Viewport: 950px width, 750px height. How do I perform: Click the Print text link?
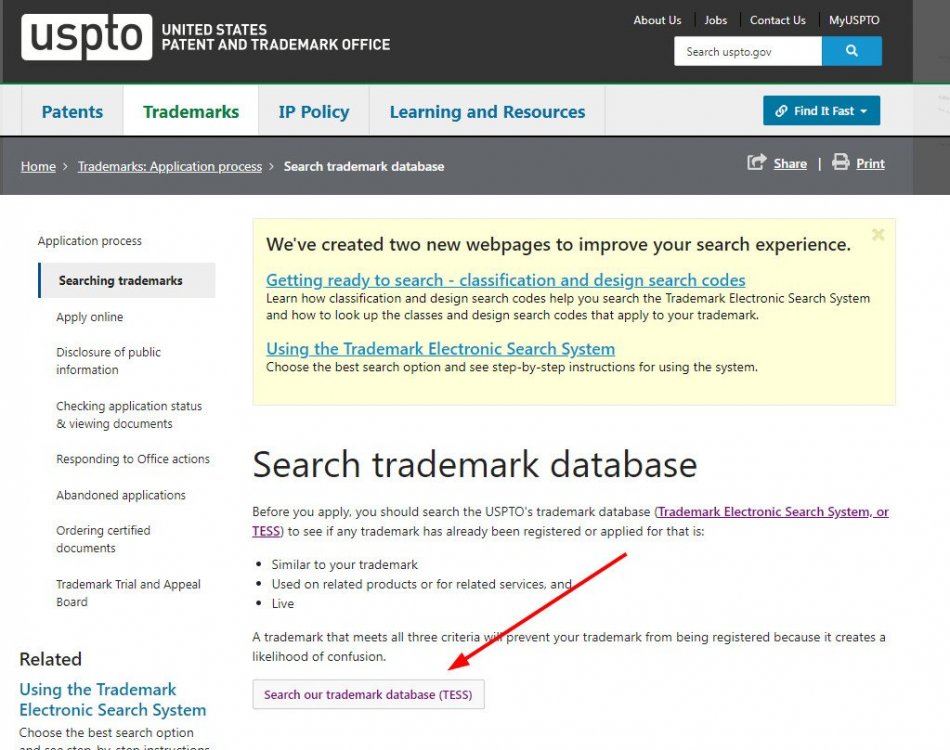[870, 164]
